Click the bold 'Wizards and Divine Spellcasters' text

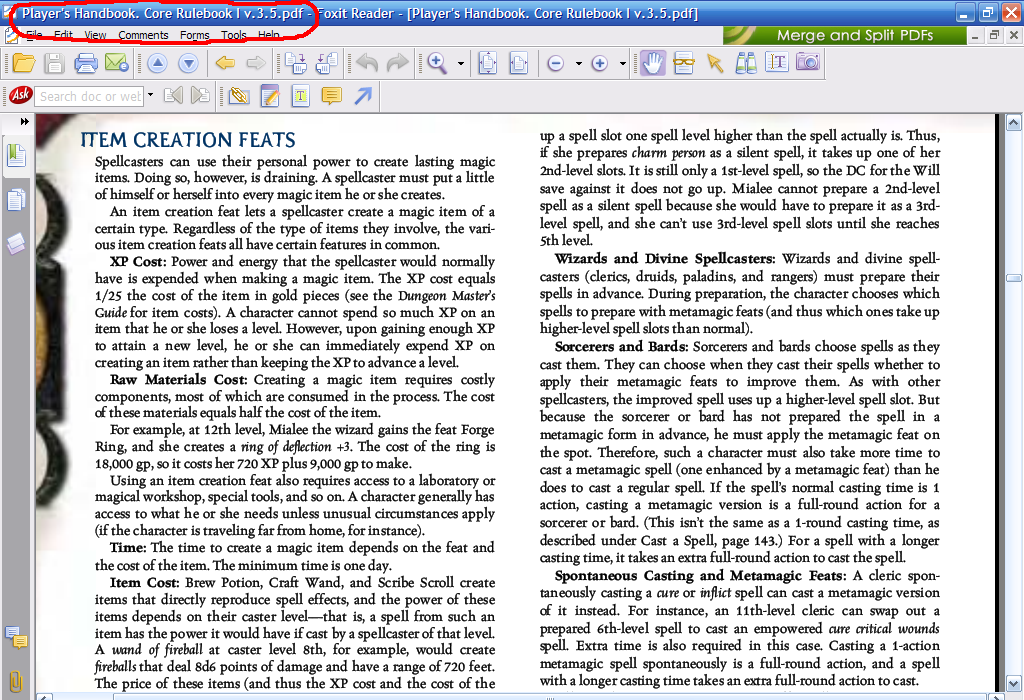click(x=665, y=259)
